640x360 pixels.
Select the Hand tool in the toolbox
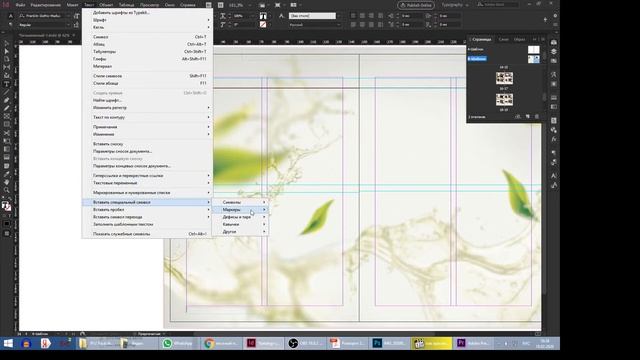7,182
